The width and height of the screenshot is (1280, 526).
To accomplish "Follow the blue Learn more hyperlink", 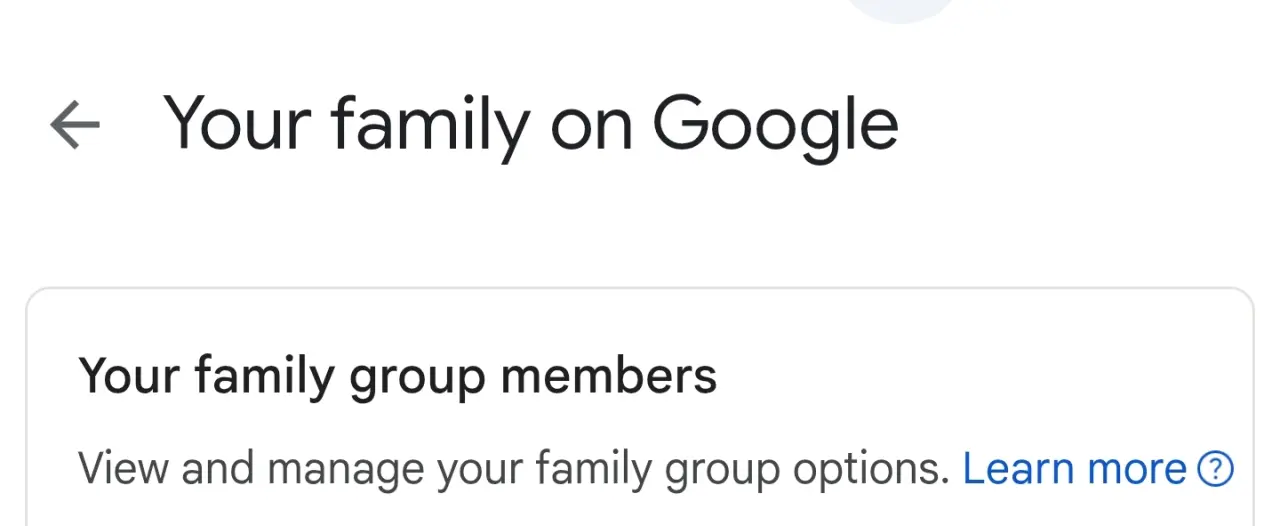I will click(1074, 468).
